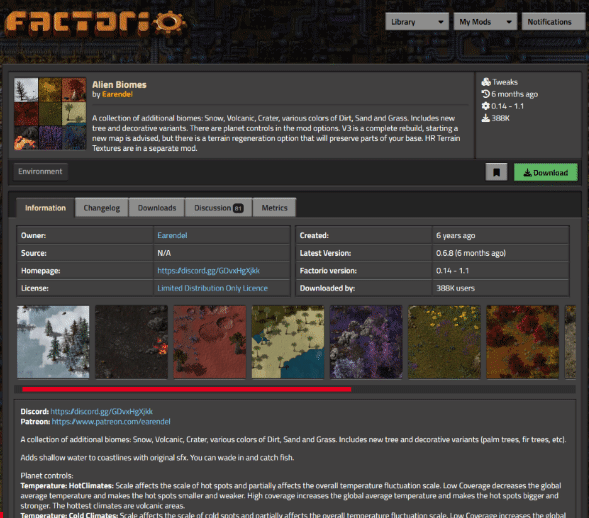Screen dimensions: 589x518
Task: Select the Environment tag
Action: tap(40, 171)
